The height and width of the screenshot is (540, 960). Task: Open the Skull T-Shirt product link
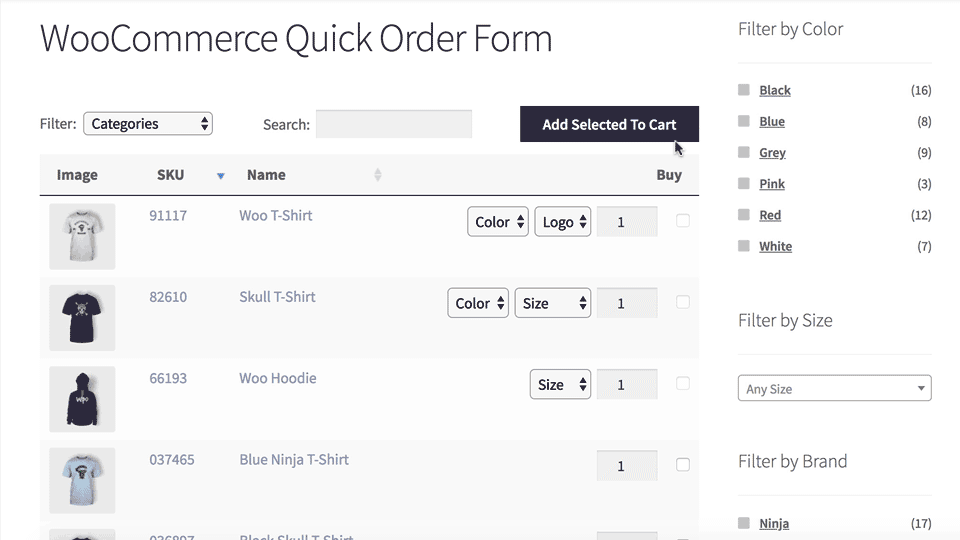pyautogui.click(x=277, y=297)
